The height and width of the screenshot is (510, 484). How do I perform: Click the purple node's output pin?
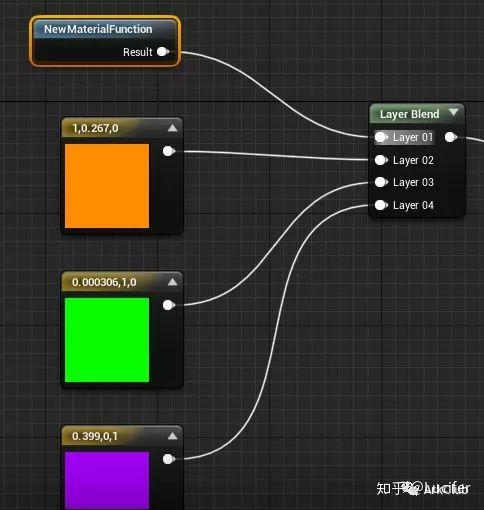(x=169, y=459)
